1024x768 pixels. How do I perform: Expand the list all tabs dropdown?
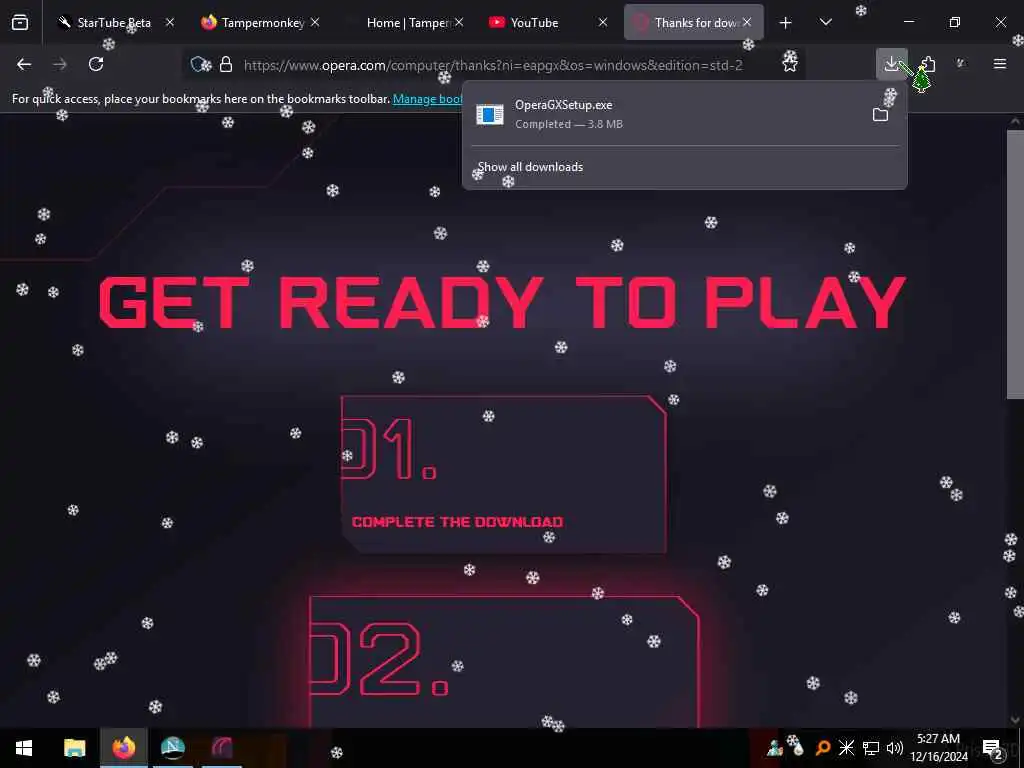click(825, 23)
